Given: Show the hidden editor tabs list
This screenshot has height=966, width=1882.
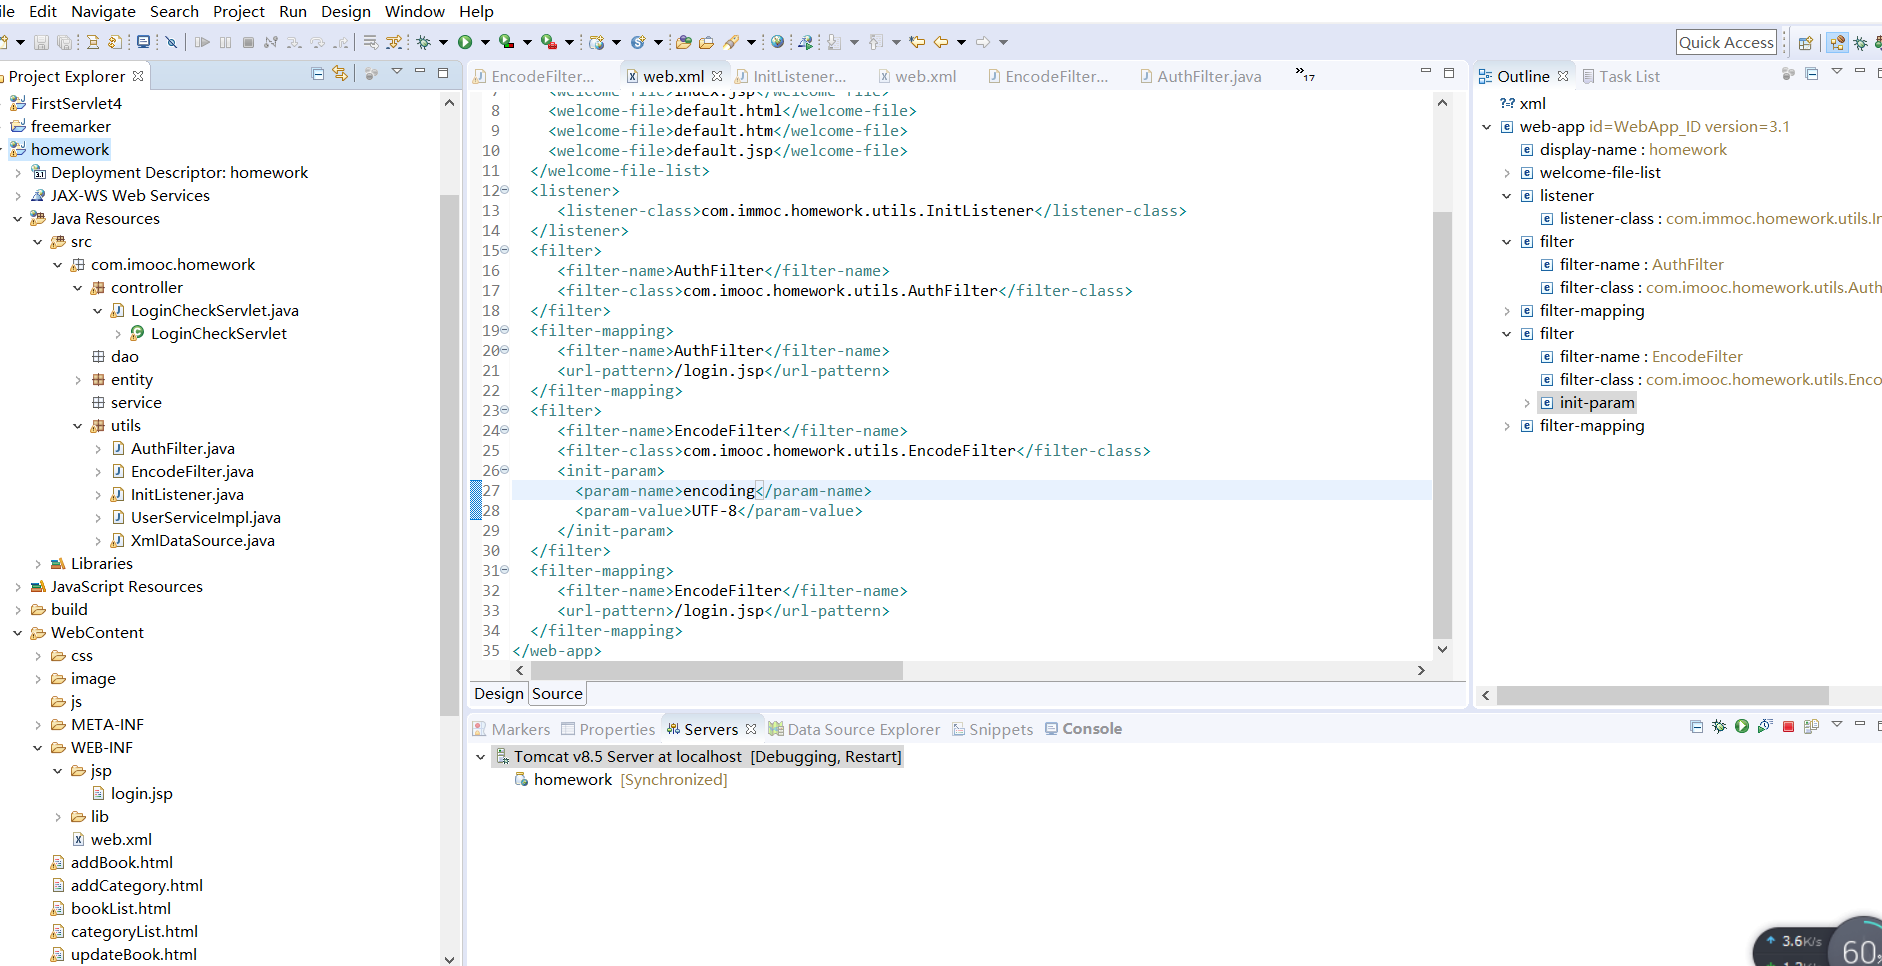Looking at the screenshot, I should point(1305,74).
